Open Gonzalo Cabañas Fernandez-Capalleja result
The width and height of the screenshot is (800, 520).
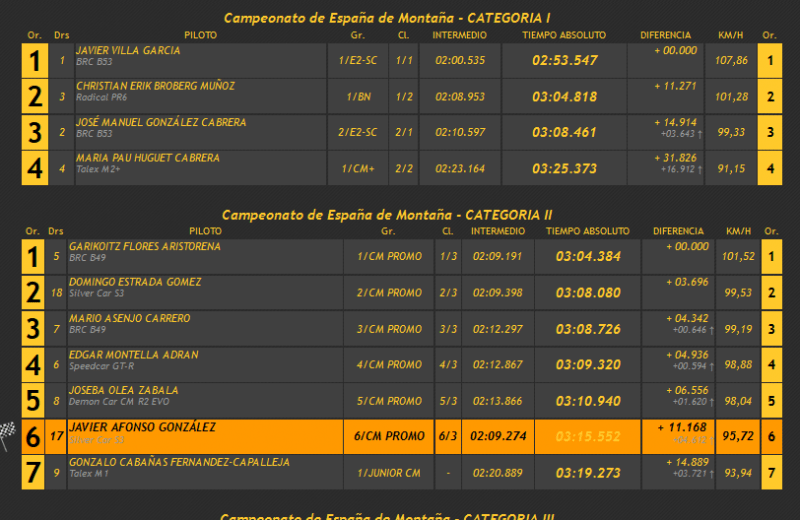click(x=179, y=463)
